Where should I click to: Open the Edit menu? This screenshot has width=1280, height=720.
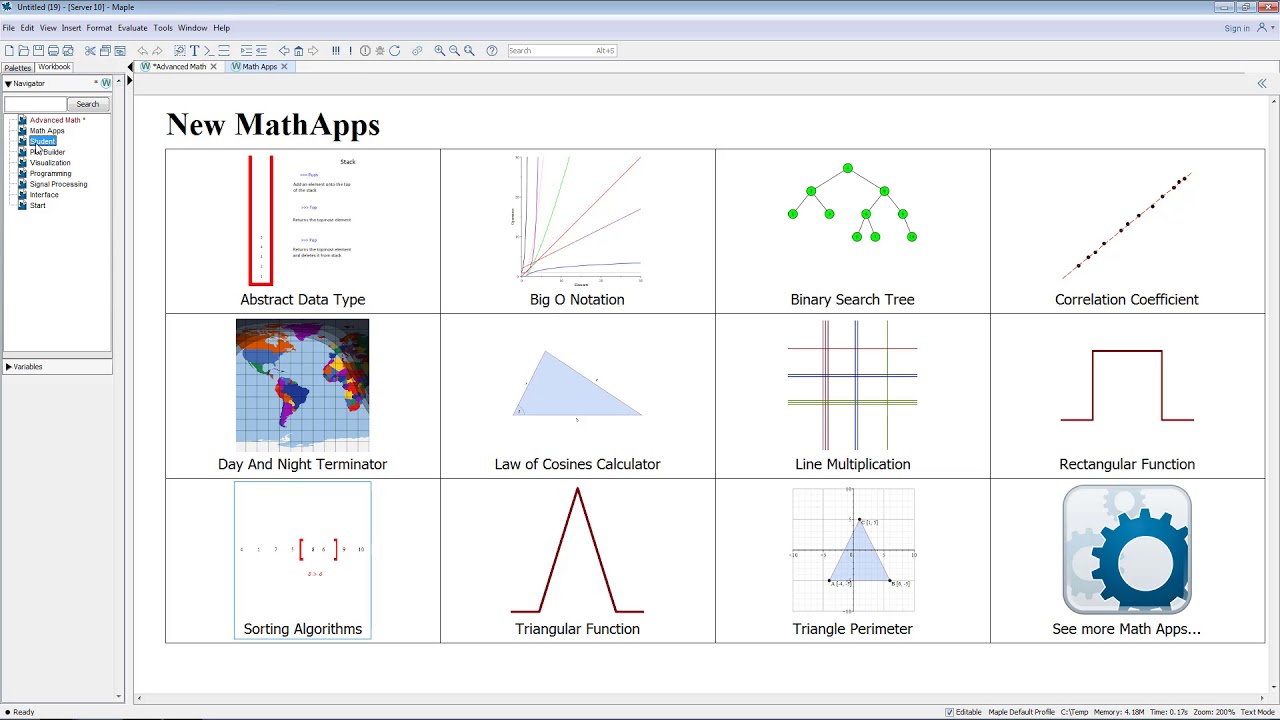click(x=27, y=28)
